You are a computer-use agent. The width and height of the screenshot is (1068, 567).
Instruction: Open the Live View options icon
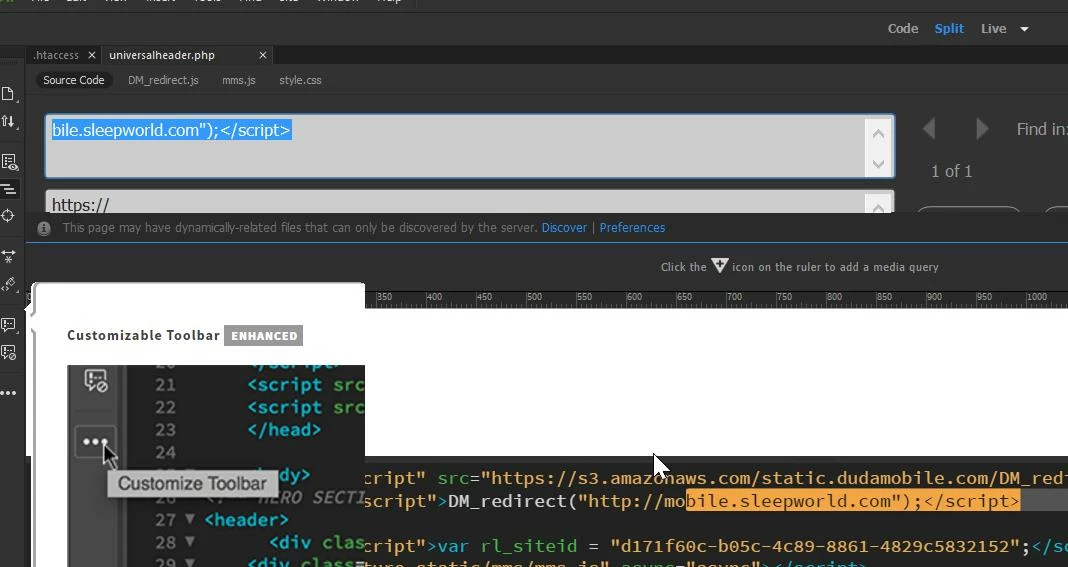click(9, 162)
